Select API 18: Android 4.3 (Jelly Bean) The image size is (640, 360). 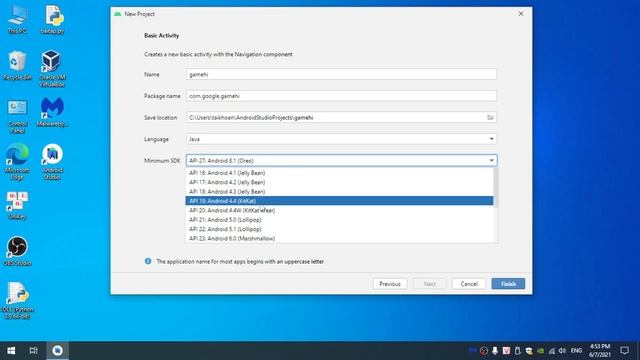(339, 191)
